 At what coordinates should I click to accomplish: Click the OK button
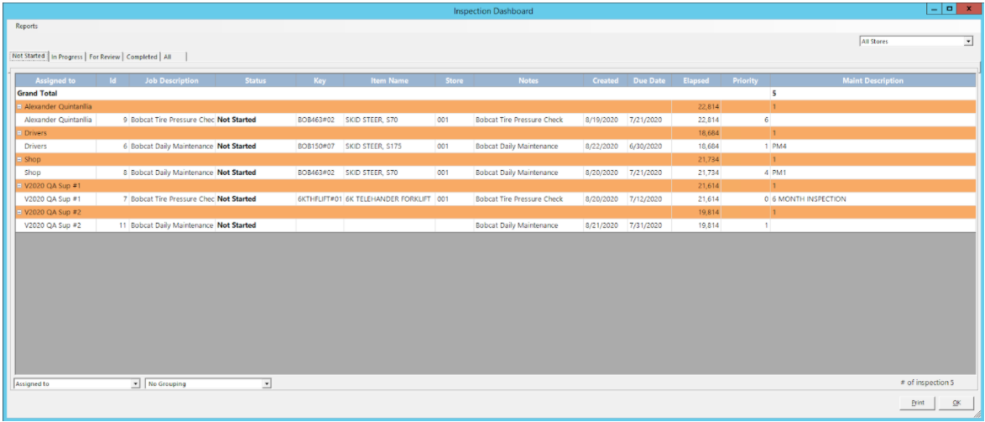click(x=956, y=403)
